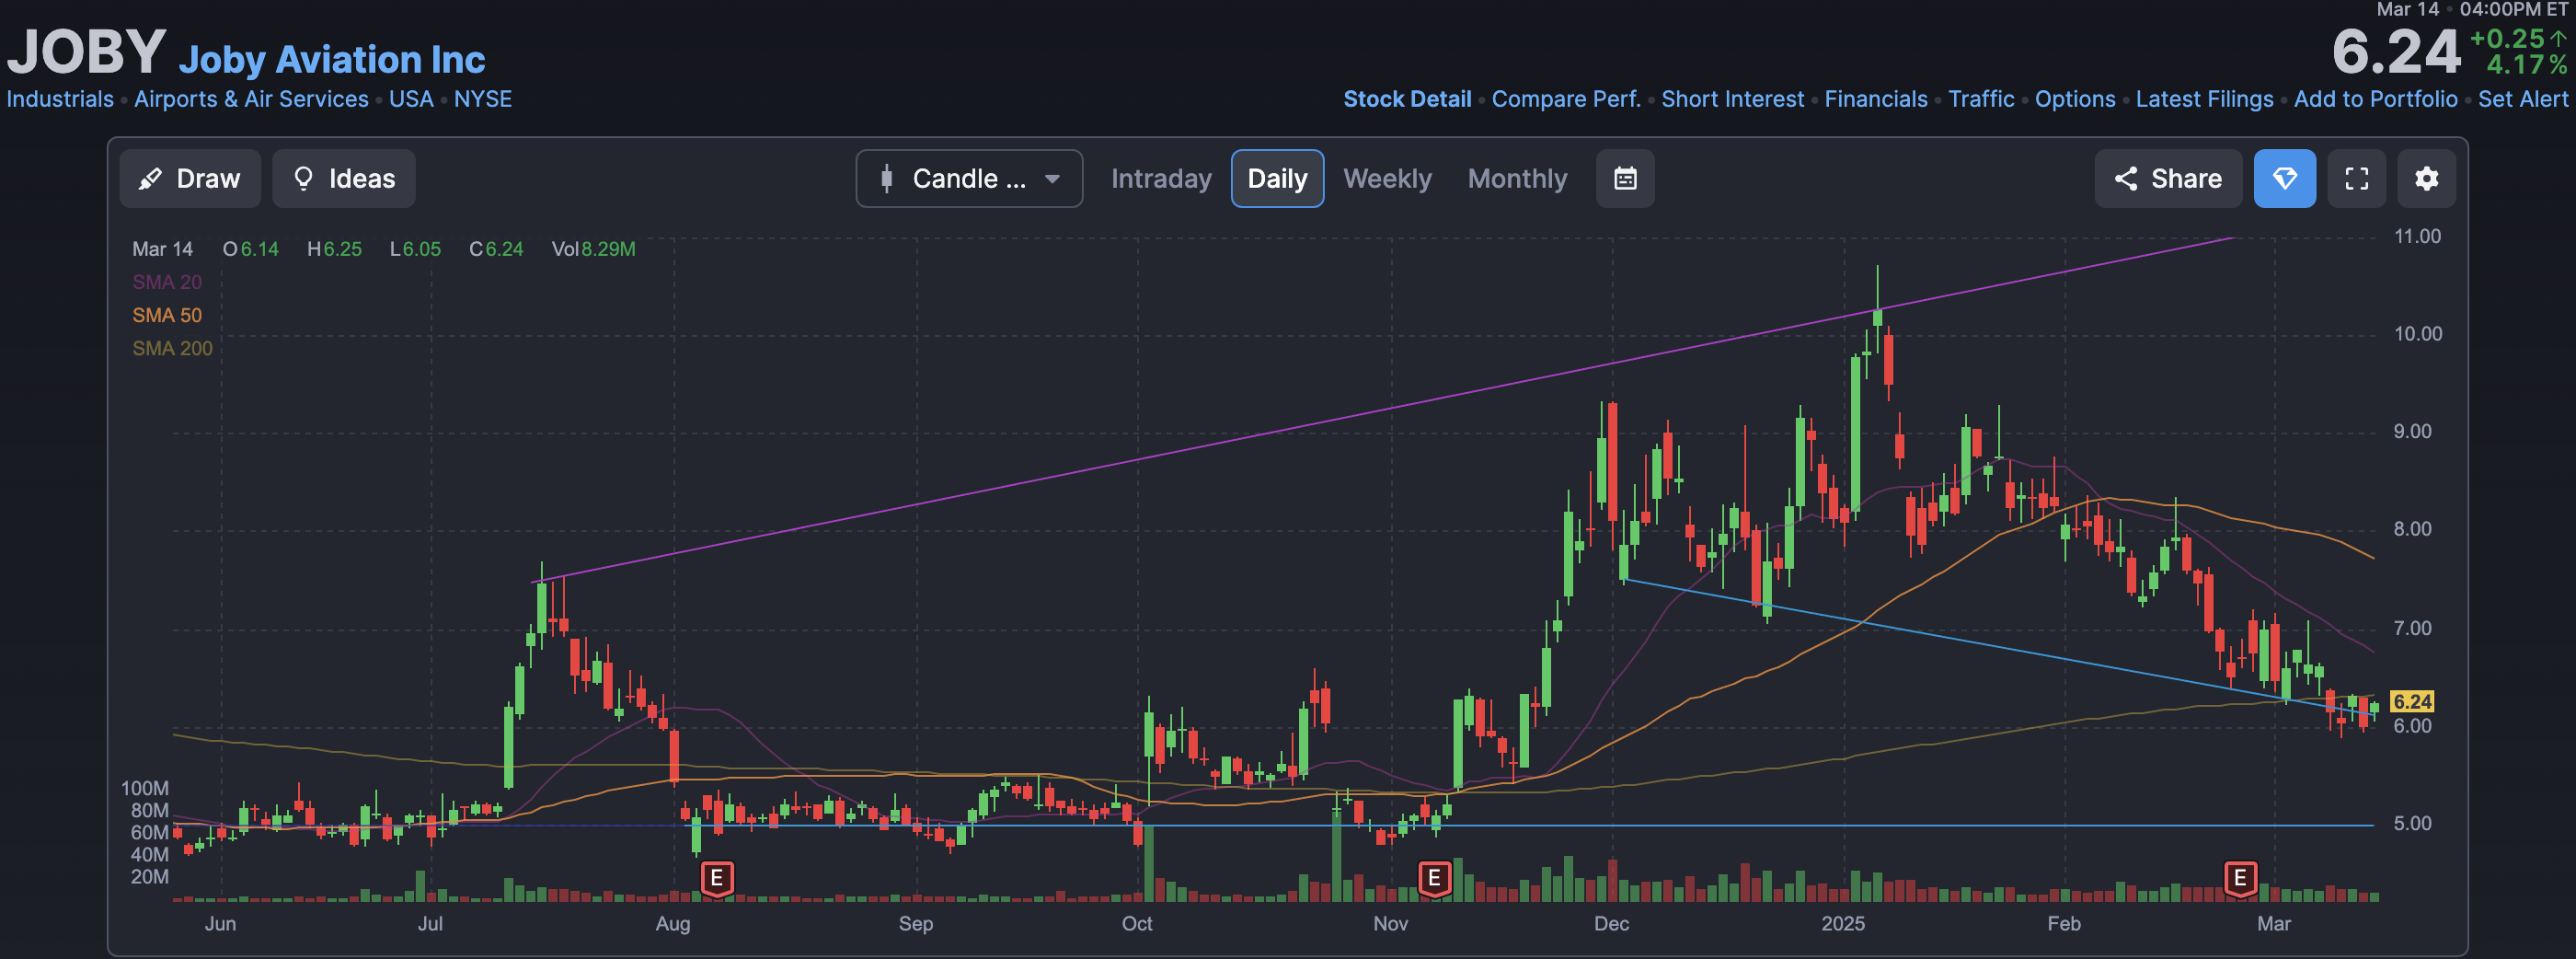
Task: Switch to Monthly timeframe
Action: click(x=1517, y=179)
